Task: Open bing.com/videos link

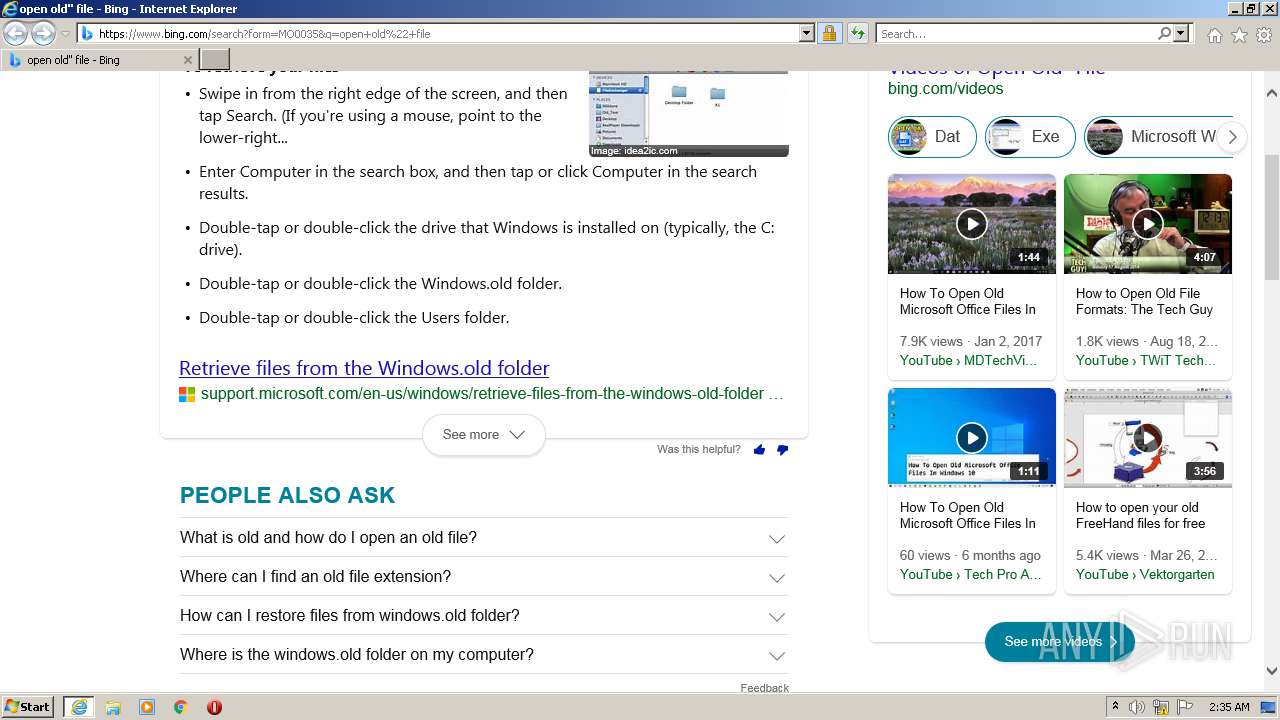Action: click(945, 89)
